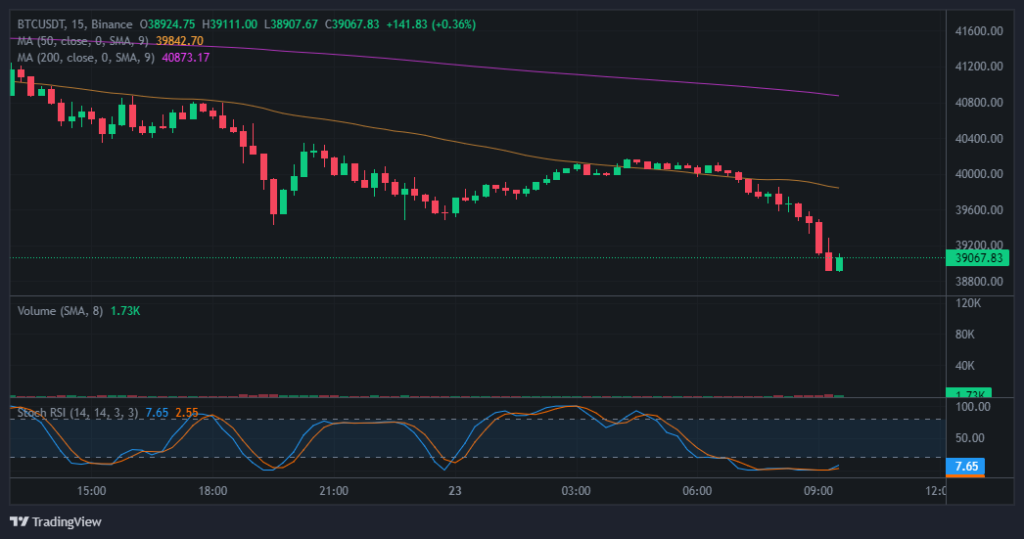The image size is (1024, 539).
Task: Click the 09:00 time axis label
Action: (x=818, y=491)
